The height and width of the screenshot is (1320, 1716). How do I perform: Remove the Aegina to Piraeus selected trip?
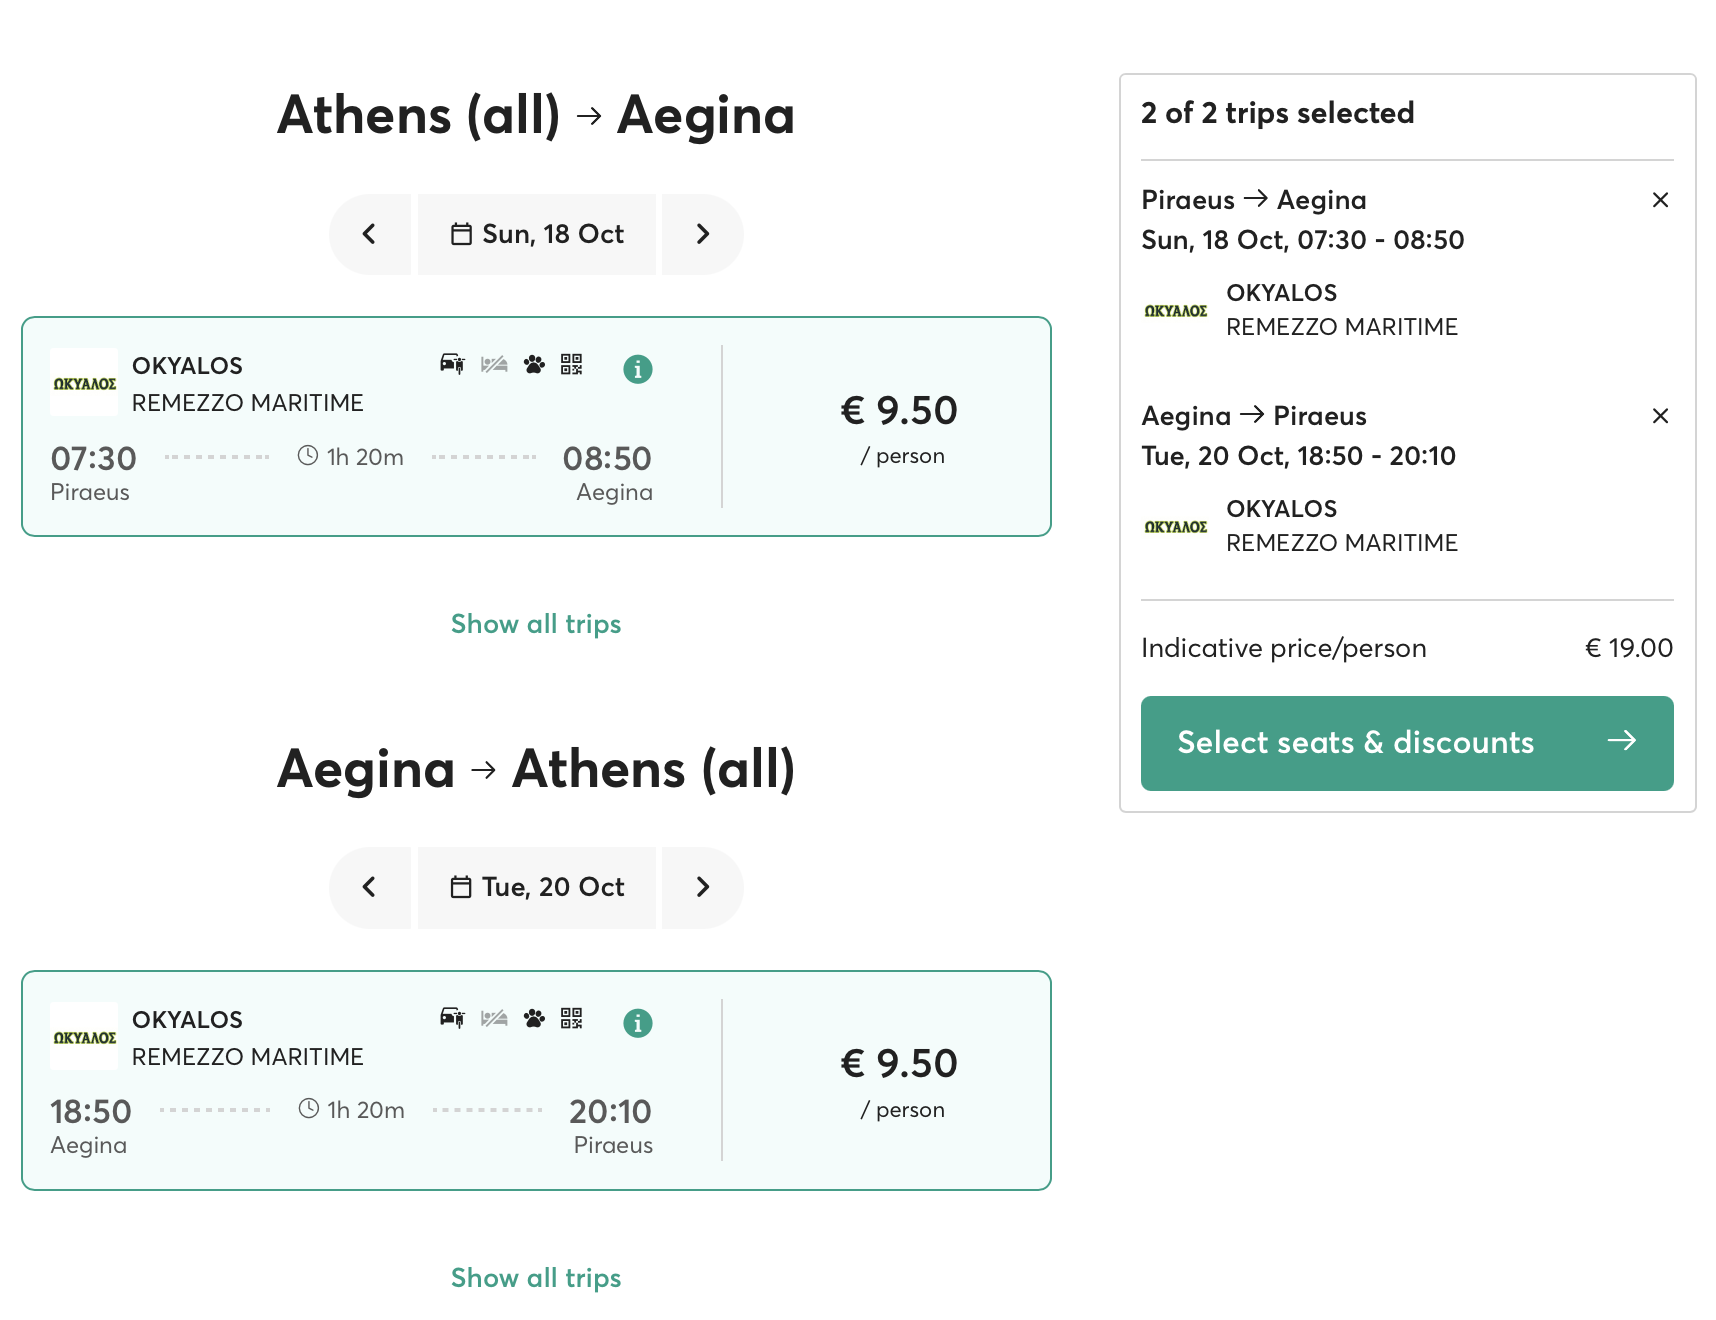click(1660, 416)
